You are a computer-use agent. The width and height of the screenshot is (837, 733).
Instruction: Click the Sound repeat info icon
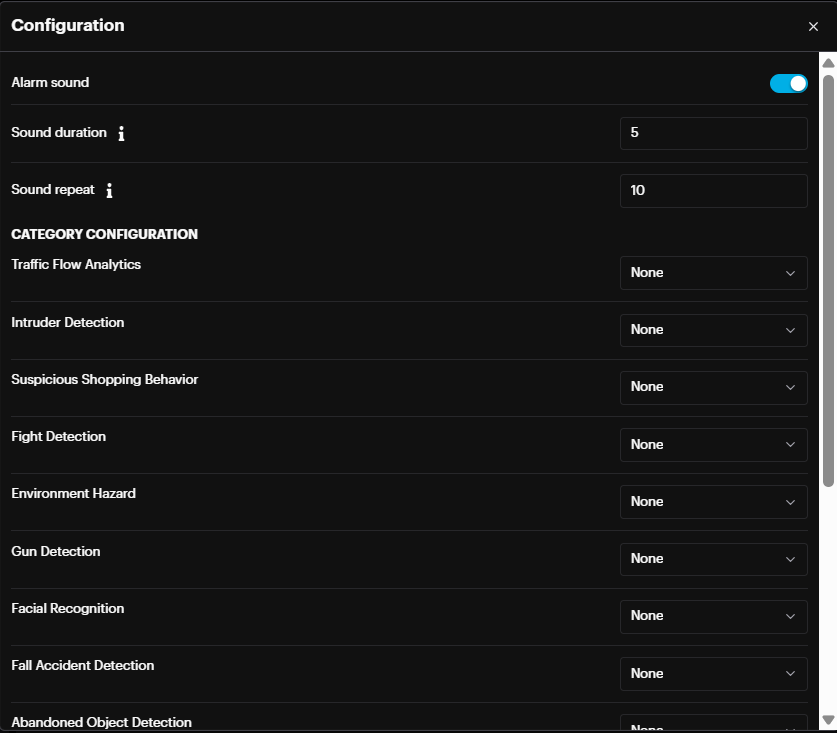click(109, 190)
